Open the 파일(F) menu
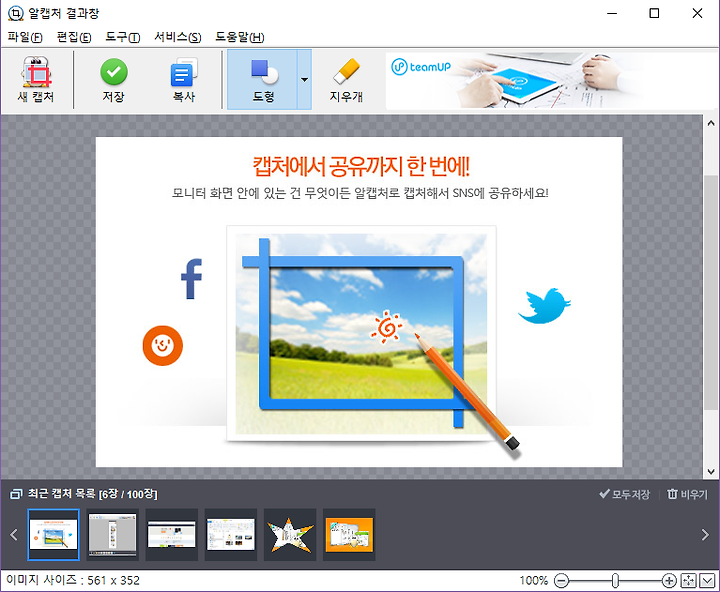This screenshot has height=592, width=720. pos(25,37)
